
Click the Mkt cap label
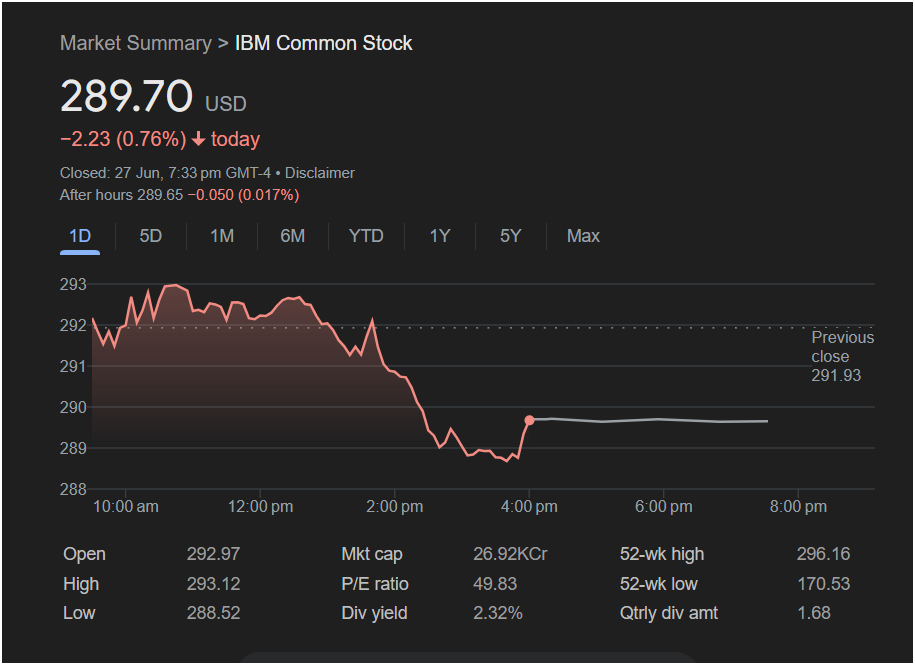click(372, 554)
